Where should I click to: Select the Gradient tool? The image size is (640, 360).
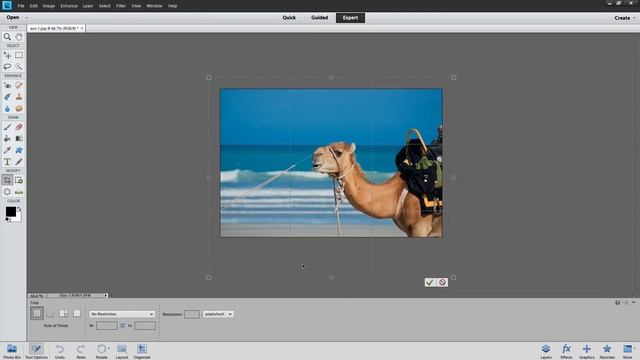click(x=19, y=139)
